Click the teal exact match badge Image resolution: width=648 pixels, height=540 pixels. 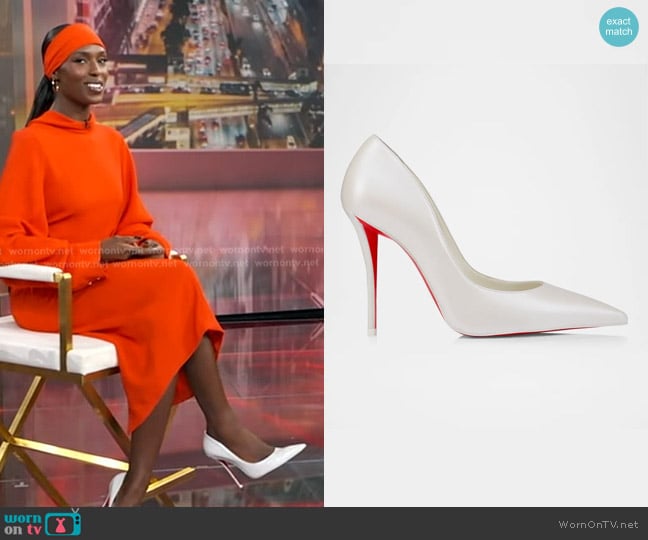618,26
